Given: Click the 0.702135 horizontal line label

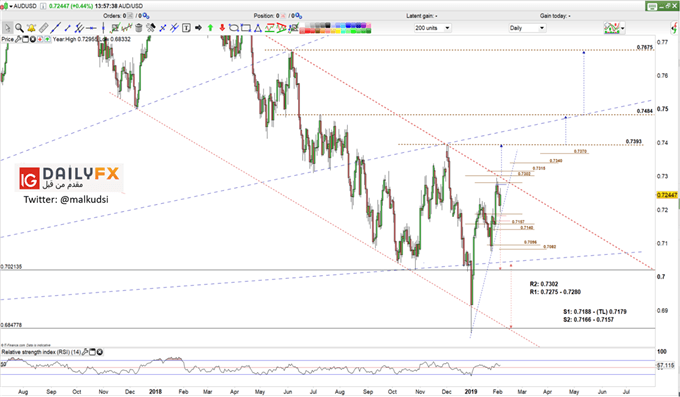Looking at the screenshot, I should (11, 267).
